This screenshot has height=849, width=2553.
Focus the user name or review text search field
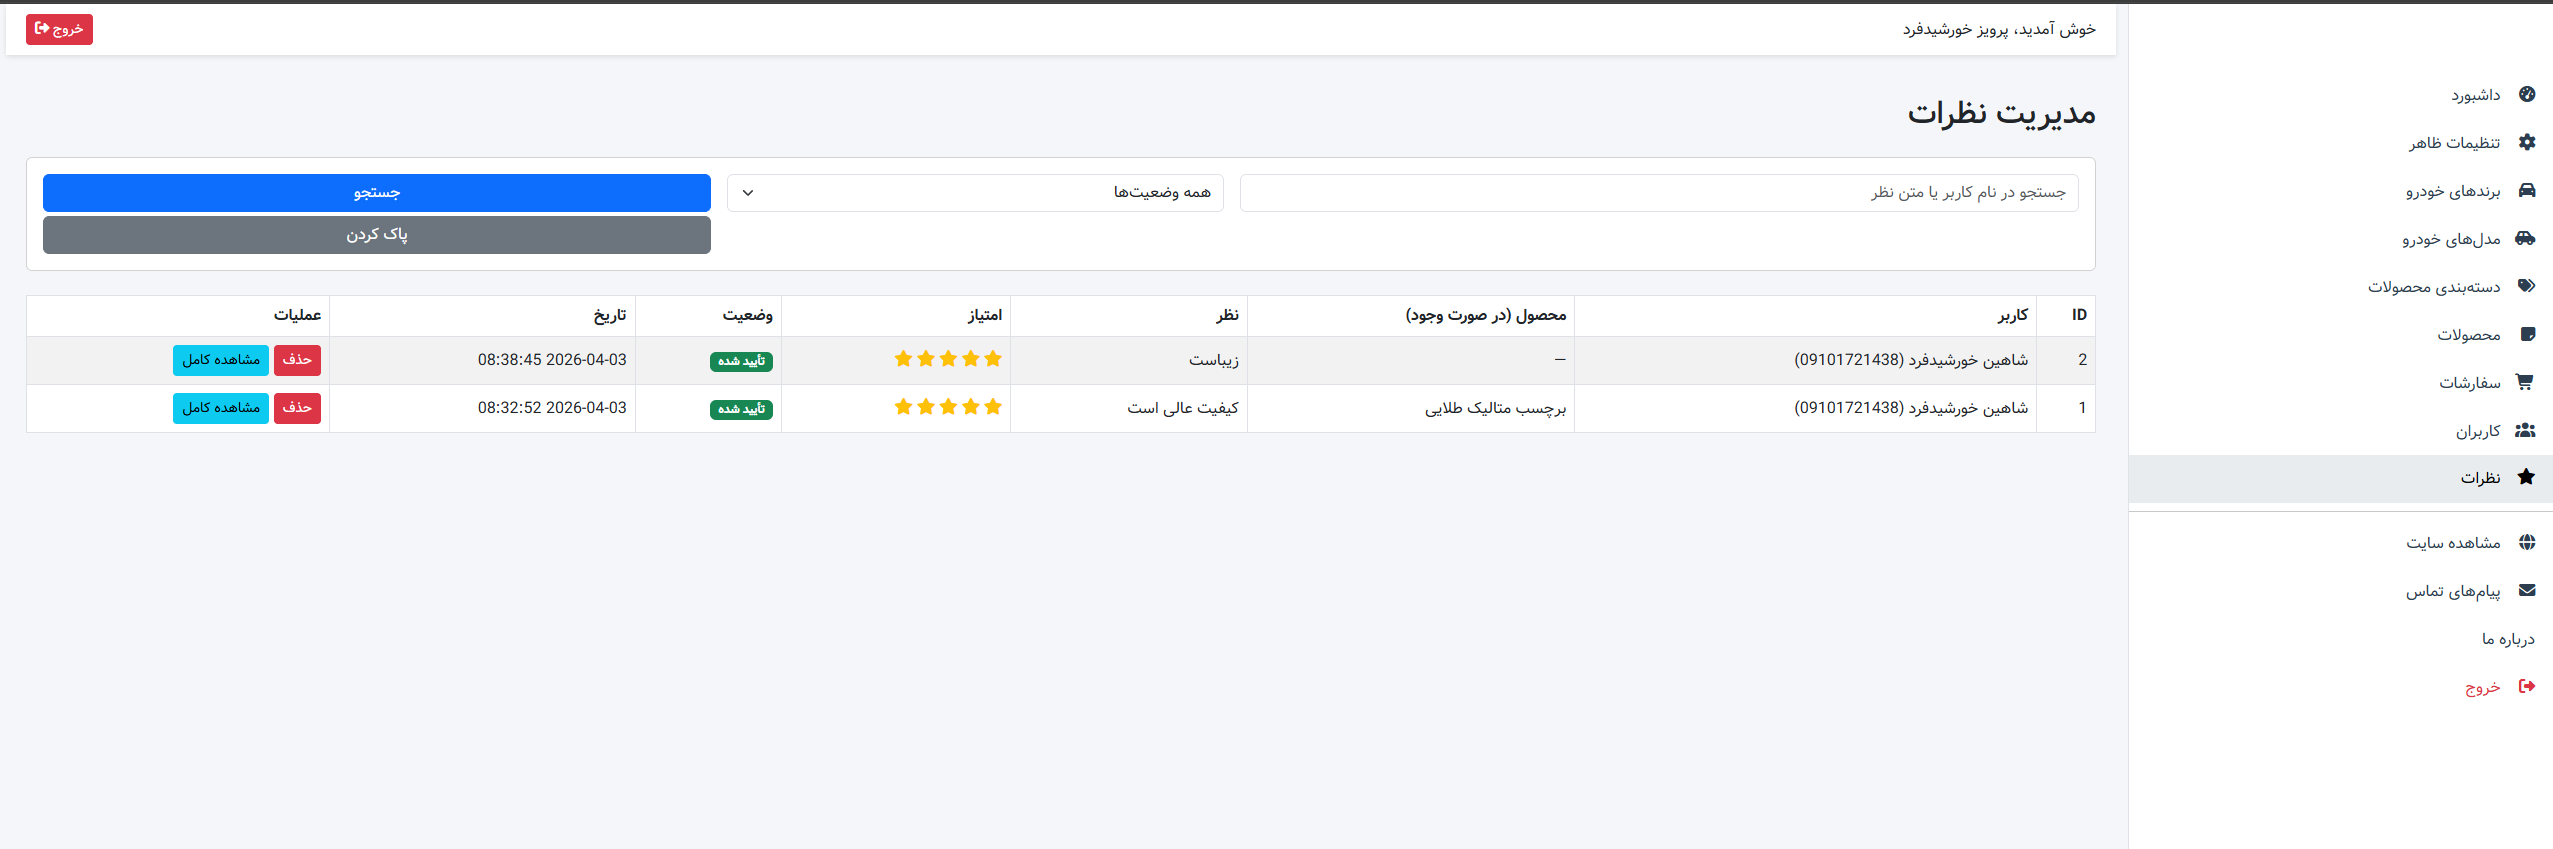(1659, 193)
